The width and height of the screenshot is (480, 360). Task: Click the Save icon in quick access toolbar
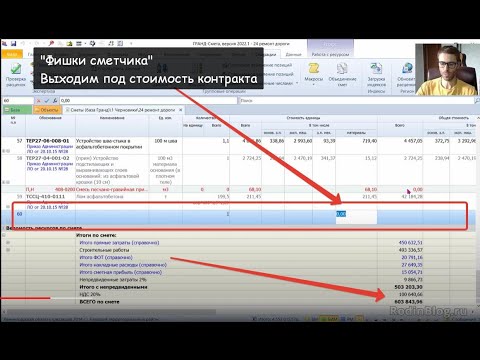pyautogui.click(x=14, y=43)
